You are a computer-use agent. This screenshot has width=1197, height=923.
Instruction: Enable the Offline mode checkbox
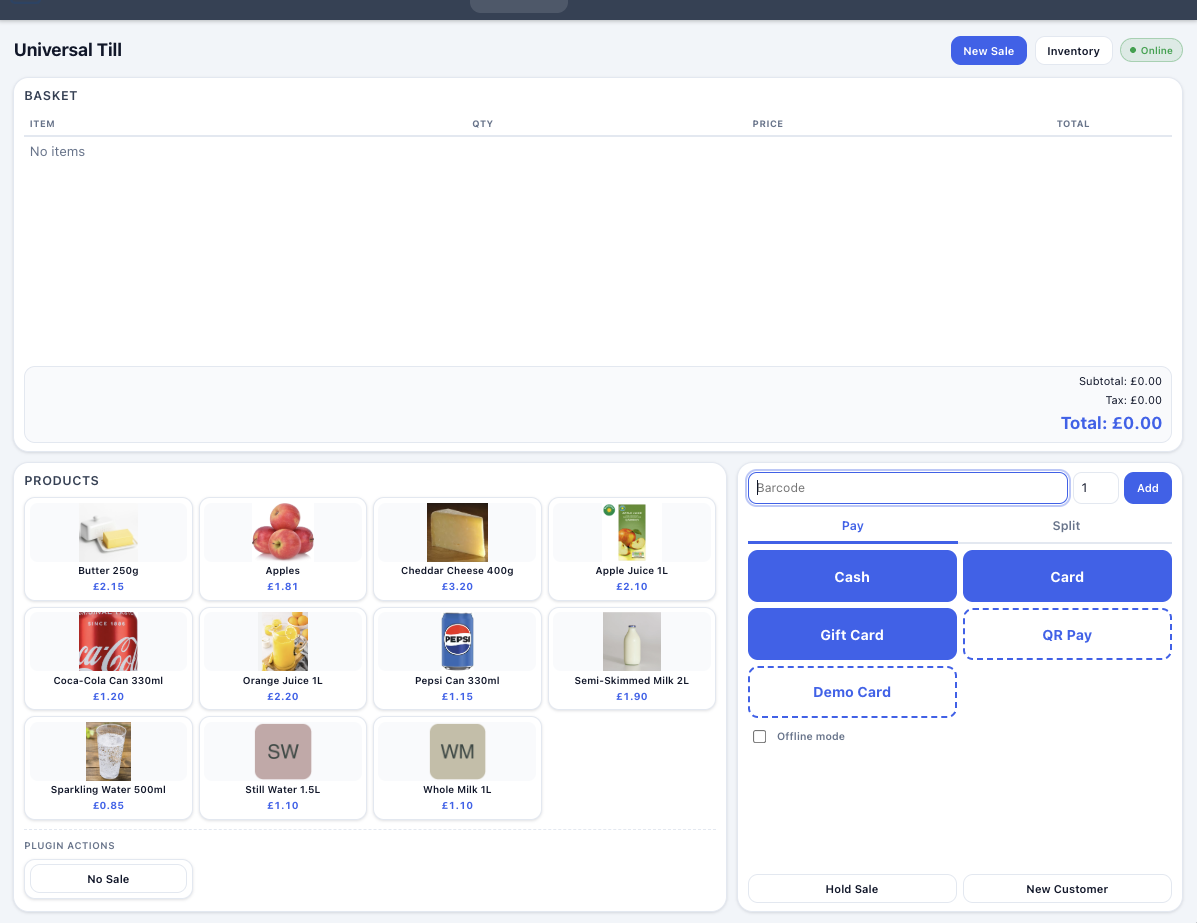pos(760,737)
